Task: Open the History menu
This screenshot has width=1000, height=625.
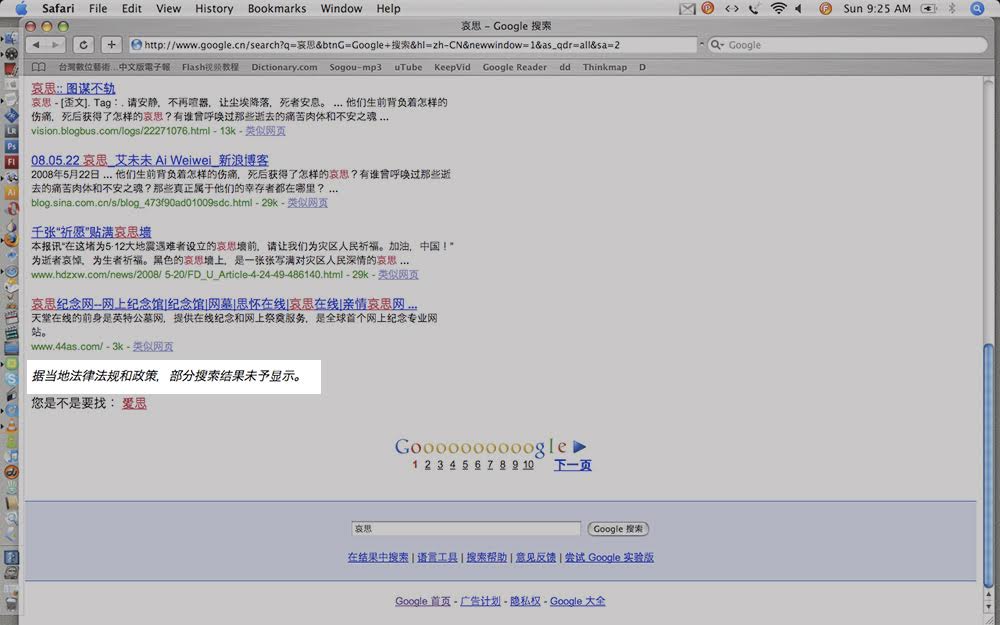Action: 214,8
